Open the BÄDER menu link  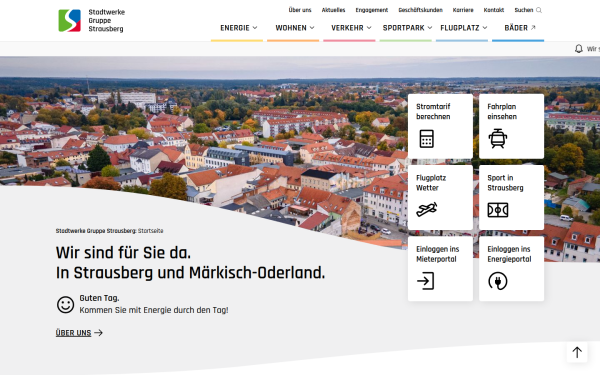click(x=516, y=28)
